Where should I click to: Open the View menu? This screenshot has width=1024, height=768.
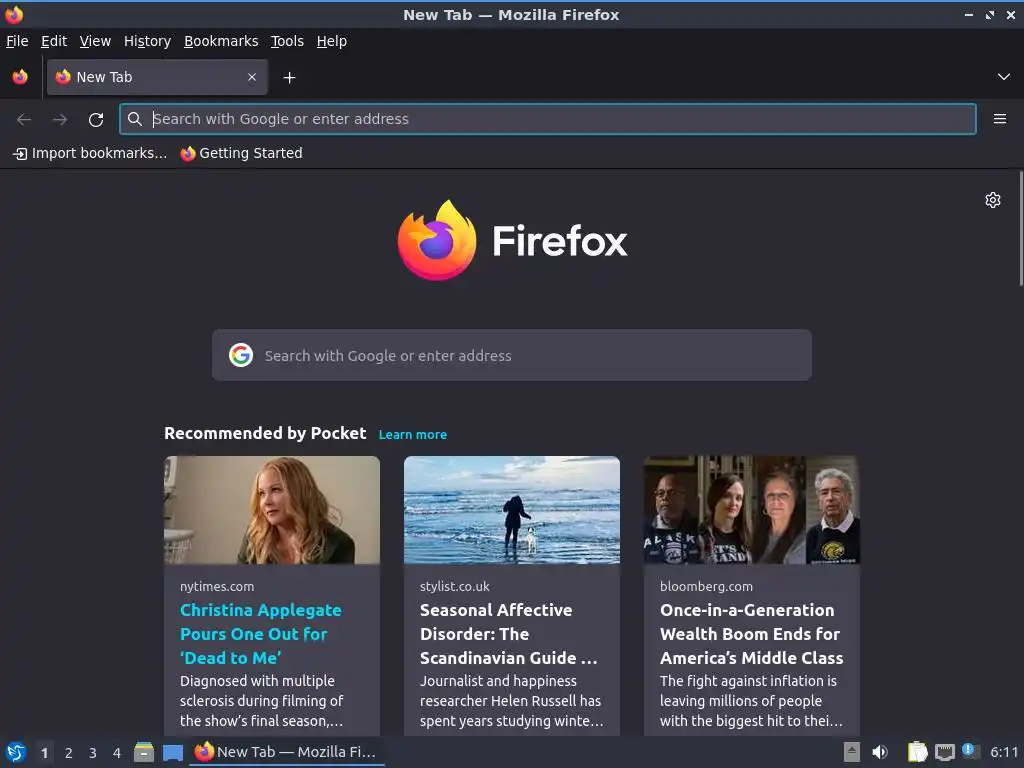click(95, 41)
